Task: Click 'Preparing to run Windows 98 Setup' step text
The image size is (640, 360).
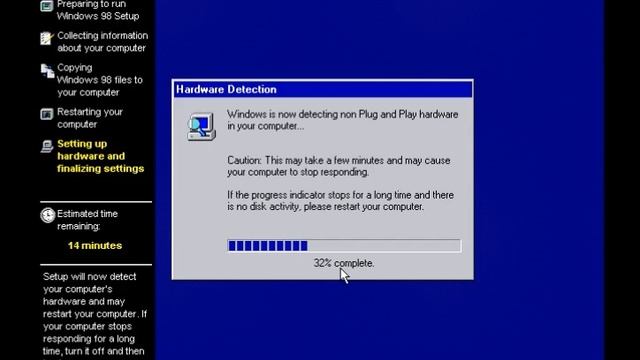Action: (98, 10)
